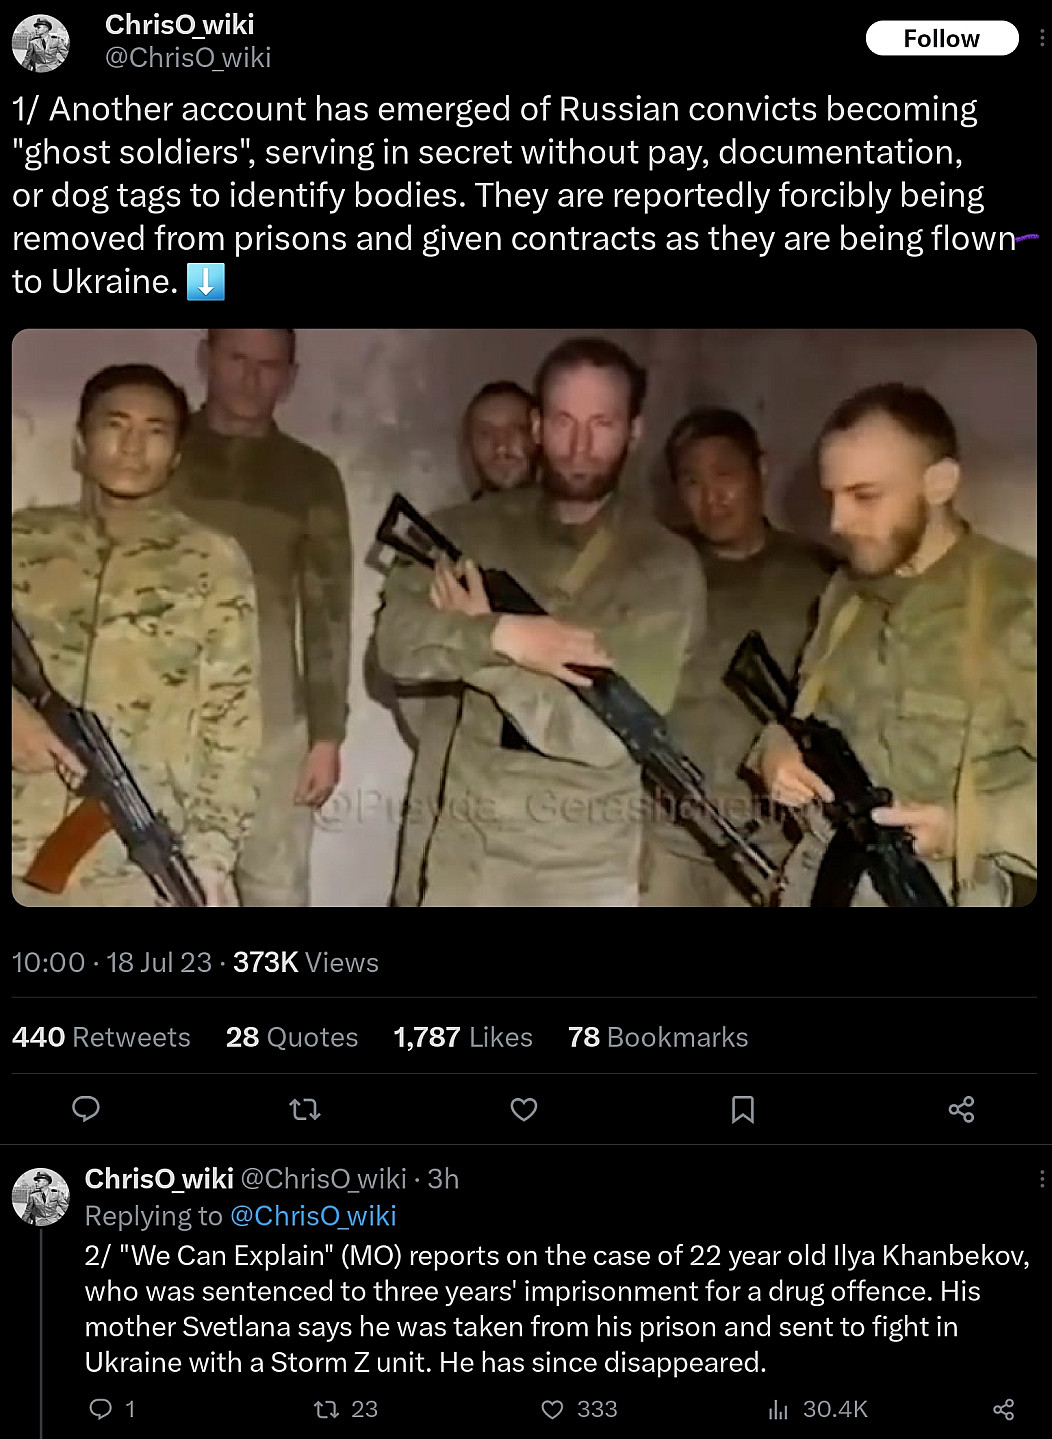Reply to the main tweet
This screenshot has height=1439, width=1052.
(86, 1109)
